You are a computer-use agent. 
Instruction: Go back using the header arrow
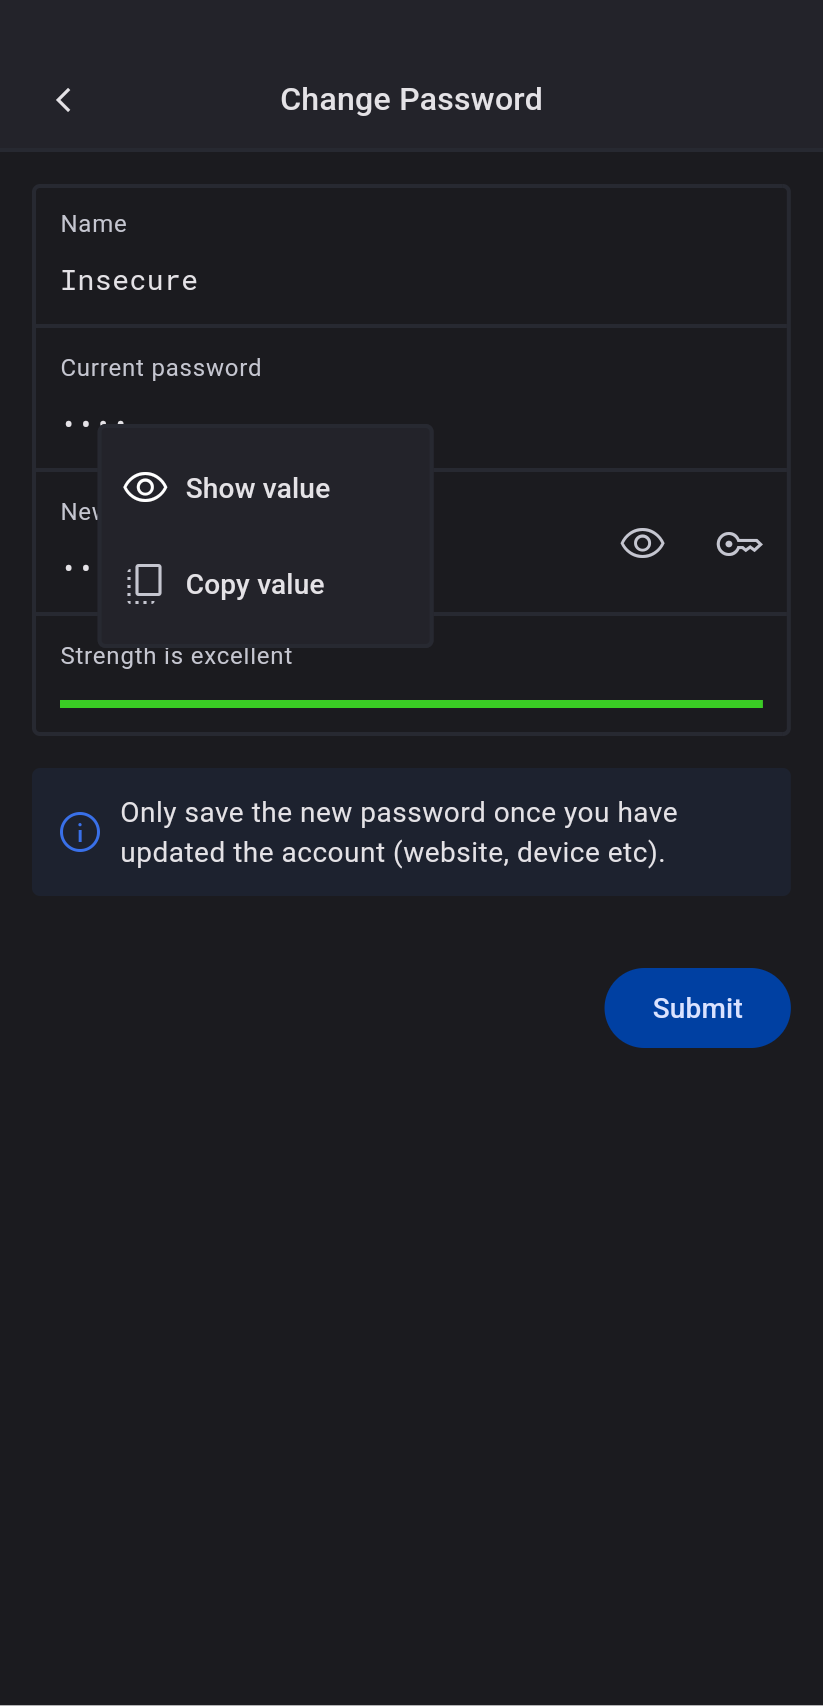coord(64,100)
